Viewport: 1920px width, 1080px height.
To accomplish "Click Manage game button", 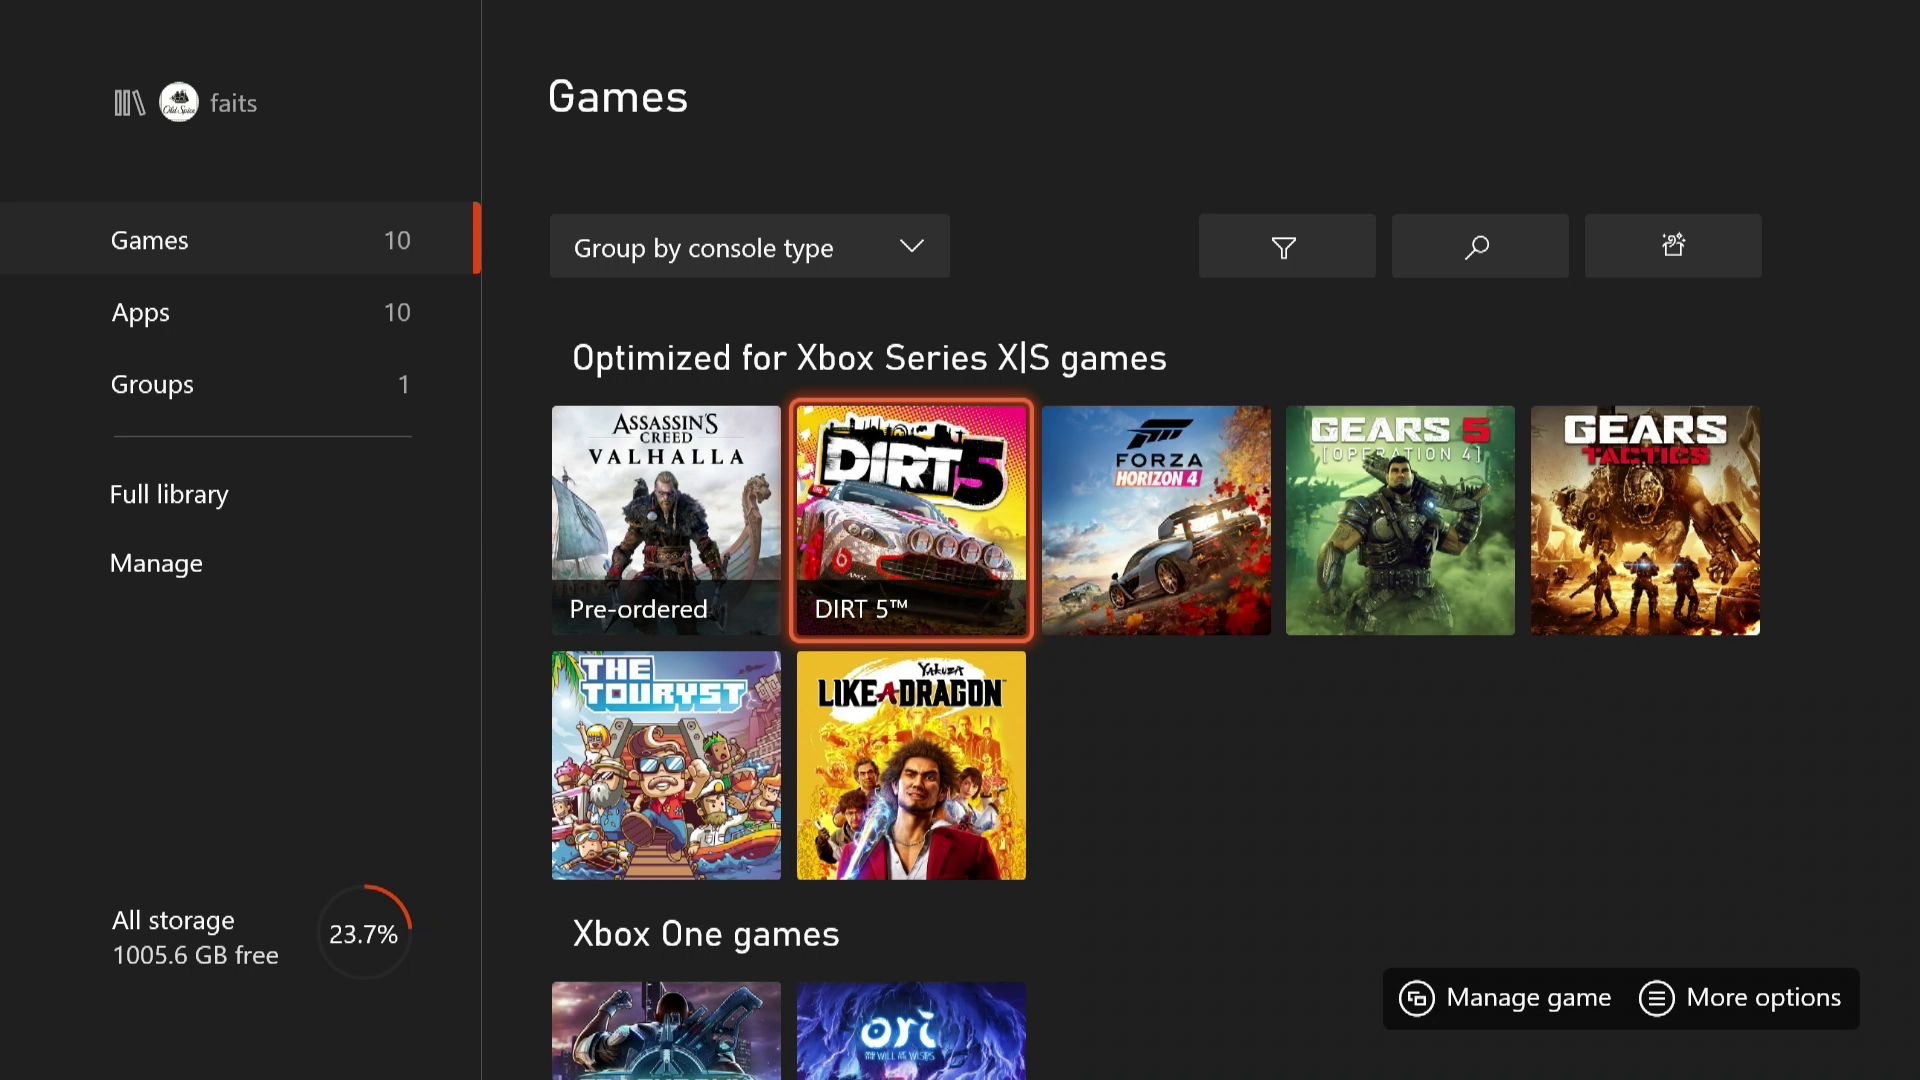I will 1505,998.
